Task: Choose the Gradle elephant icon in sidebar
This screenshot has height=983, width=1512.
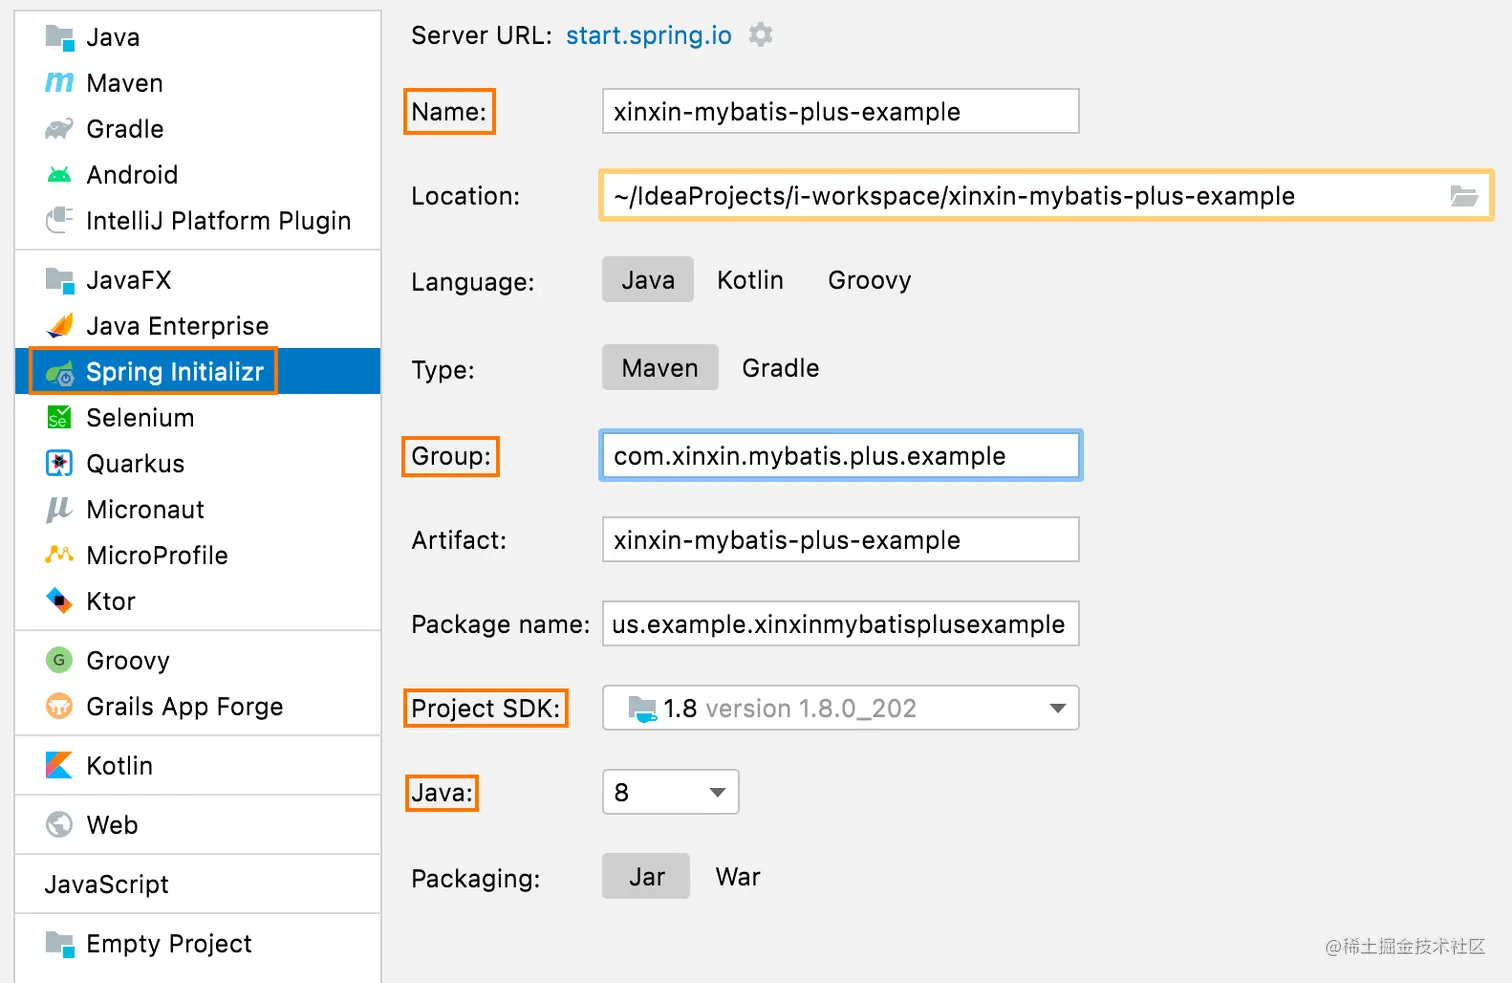Action: pyautogui.click(x=59, y=129)
